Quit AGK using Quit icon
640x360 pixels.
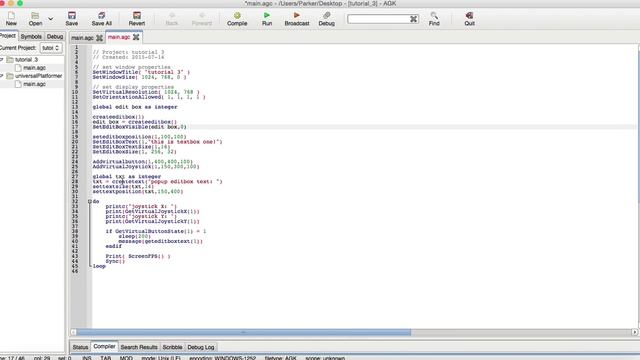[x=469, y=18]
